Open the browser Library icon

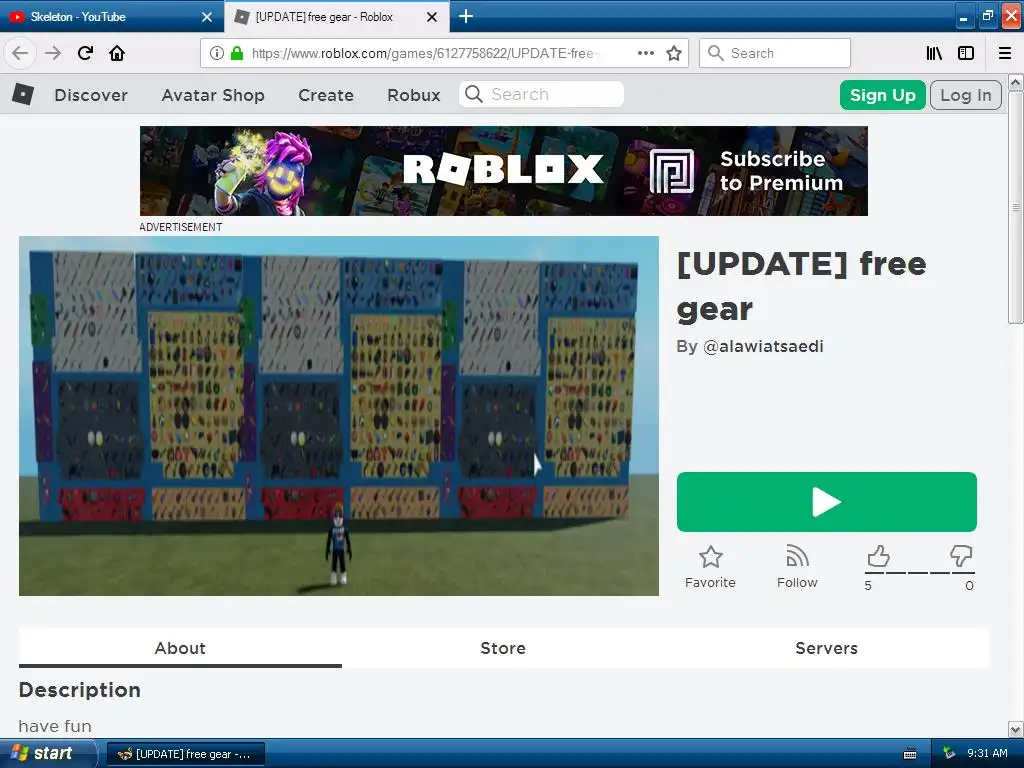[934, 53]
